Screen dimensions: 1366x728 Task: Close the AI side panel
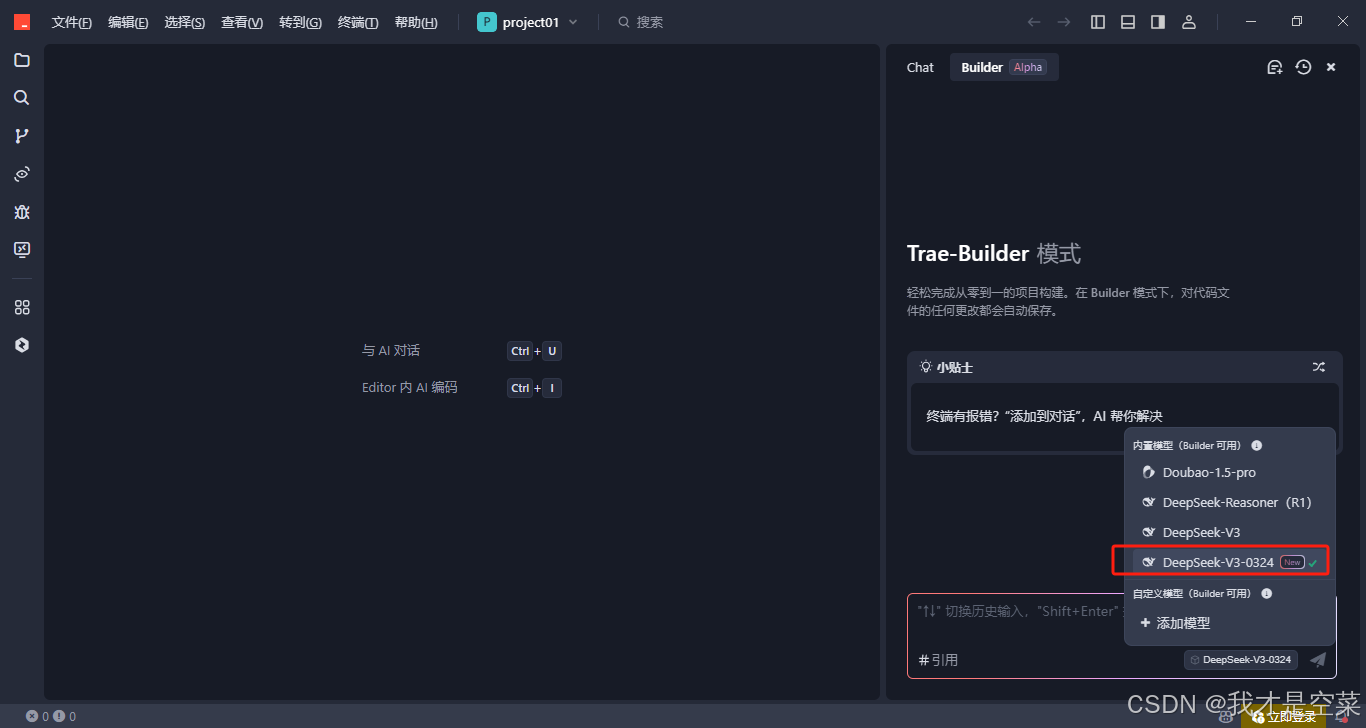1331,67
